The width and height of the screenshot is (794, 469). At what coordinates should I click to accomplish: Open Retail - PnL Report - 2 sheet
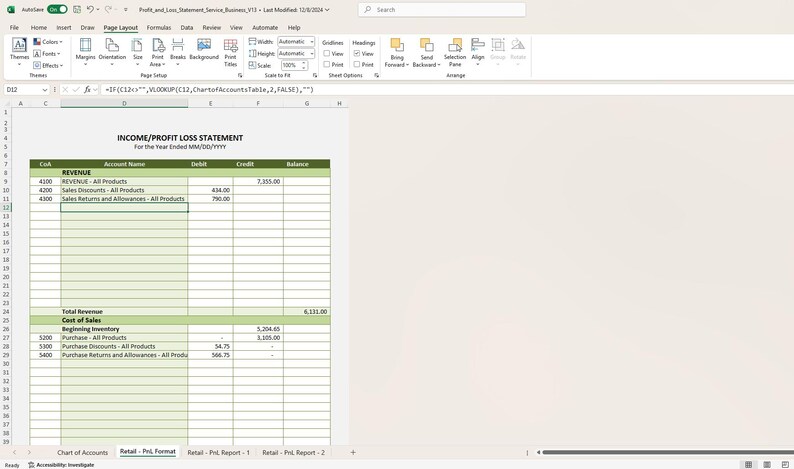click(x=294, y=452)
